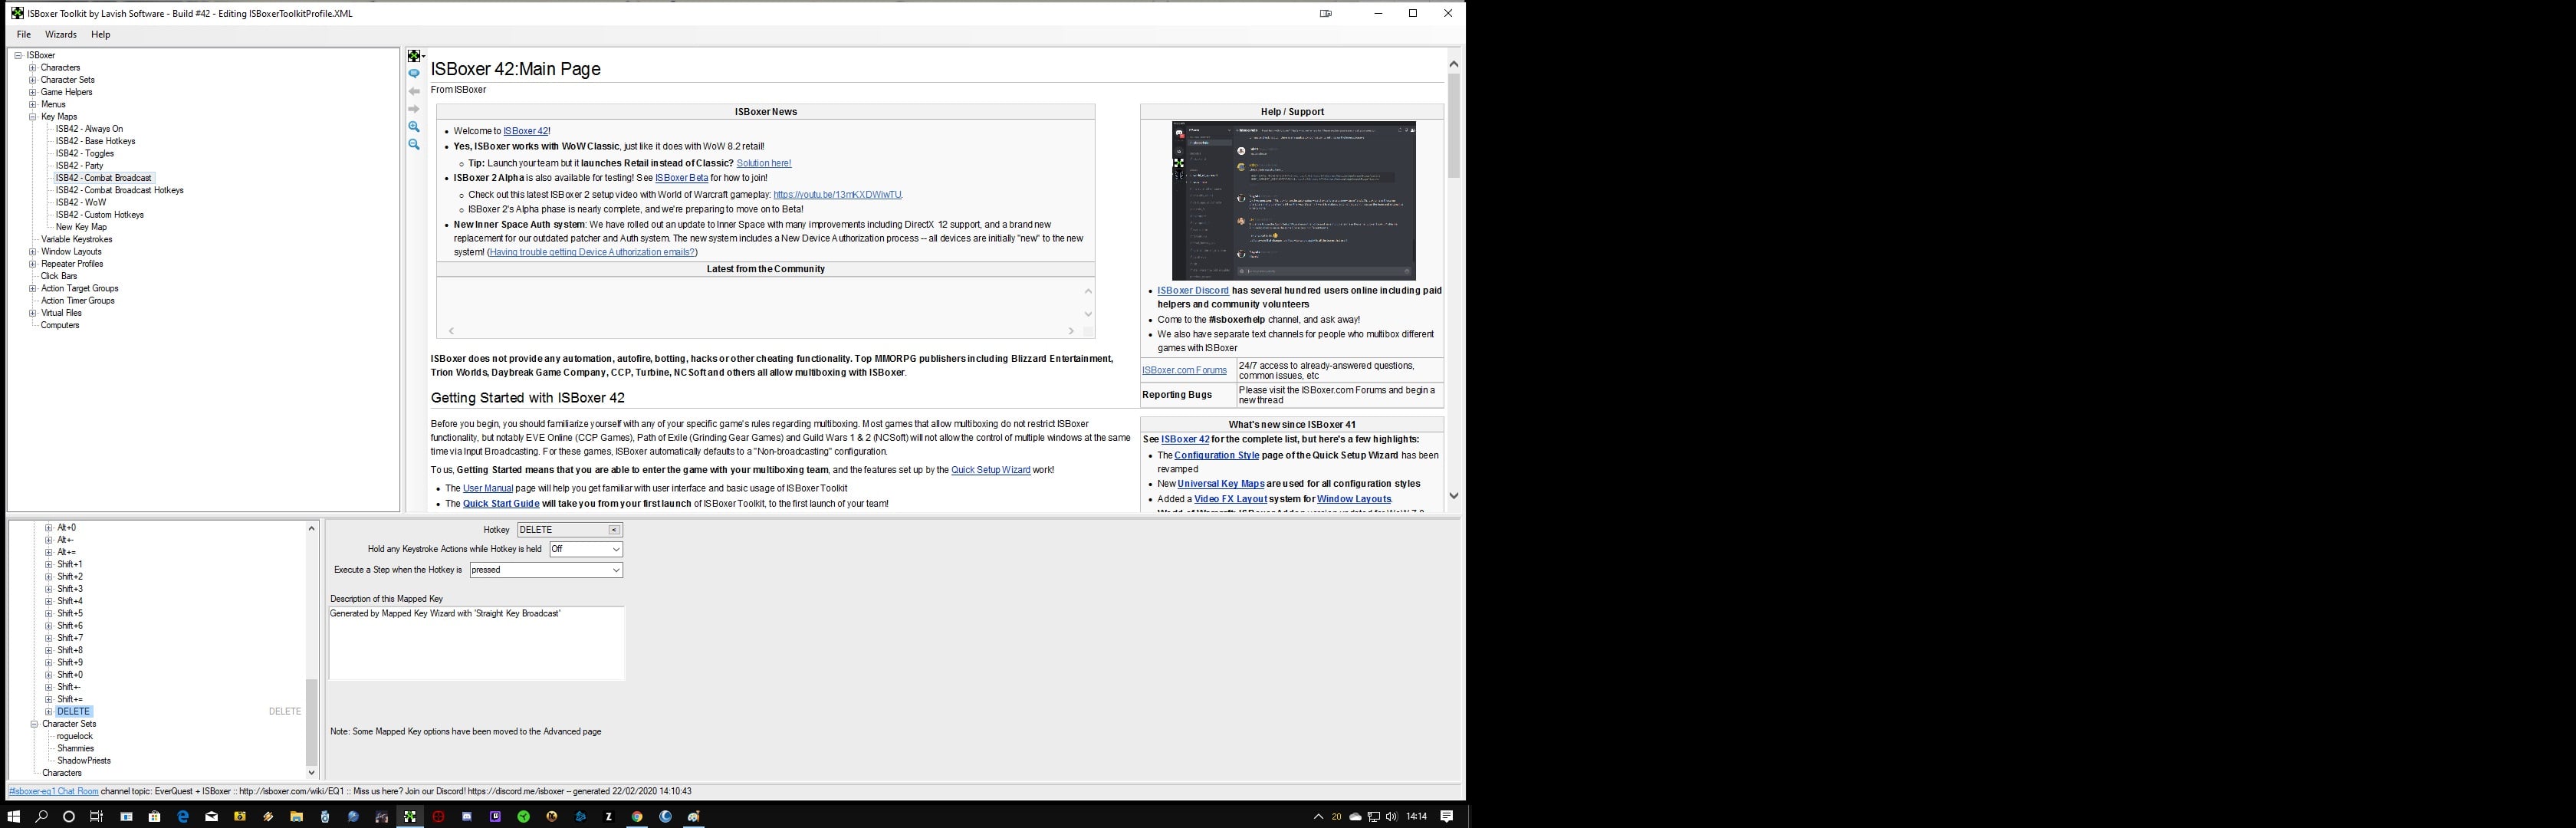Expand the Action Target Groups node

(x=33, y=289)
